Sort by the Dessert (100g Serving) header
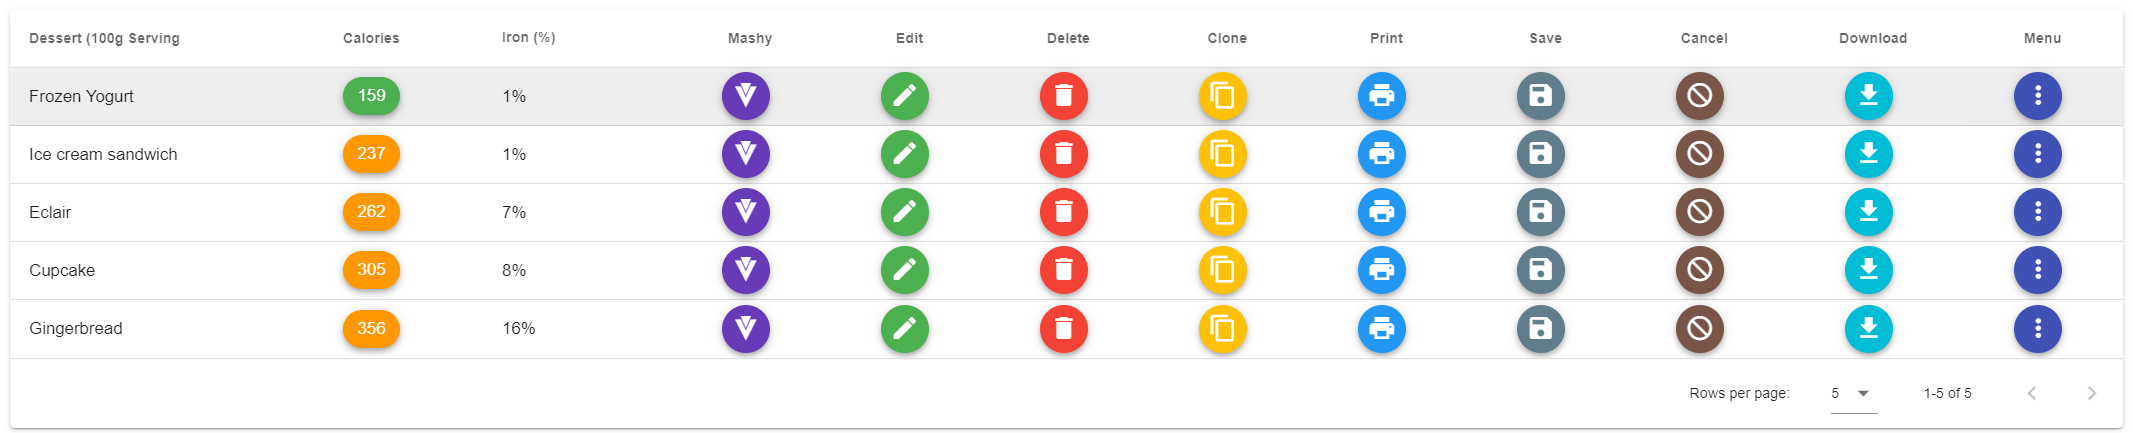The image size is (2133, 433). point(104,38)
